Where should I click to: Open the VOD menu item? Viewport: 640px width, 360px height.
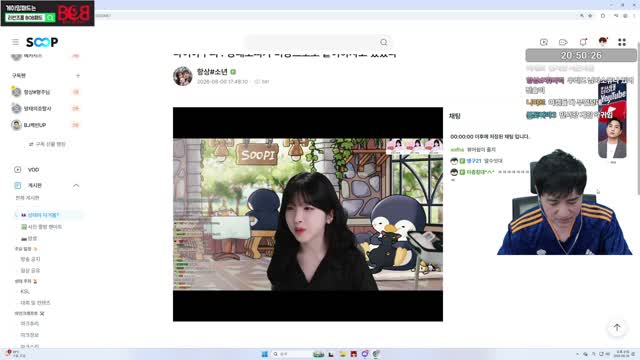(33, 169)
